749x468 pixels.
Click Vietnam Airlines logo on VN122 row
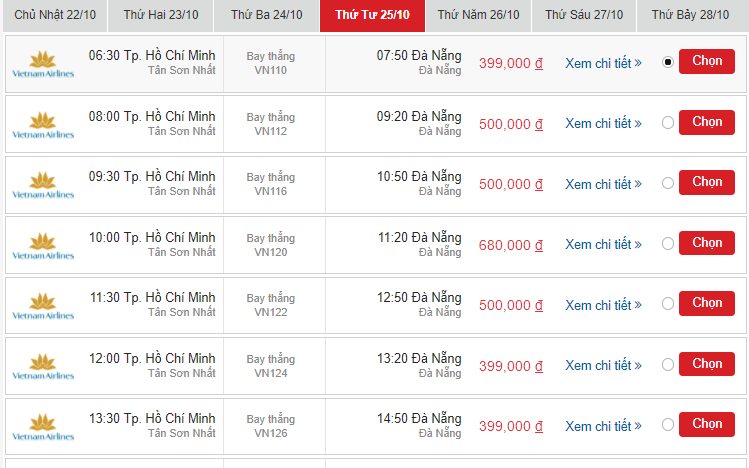point(43,306)
